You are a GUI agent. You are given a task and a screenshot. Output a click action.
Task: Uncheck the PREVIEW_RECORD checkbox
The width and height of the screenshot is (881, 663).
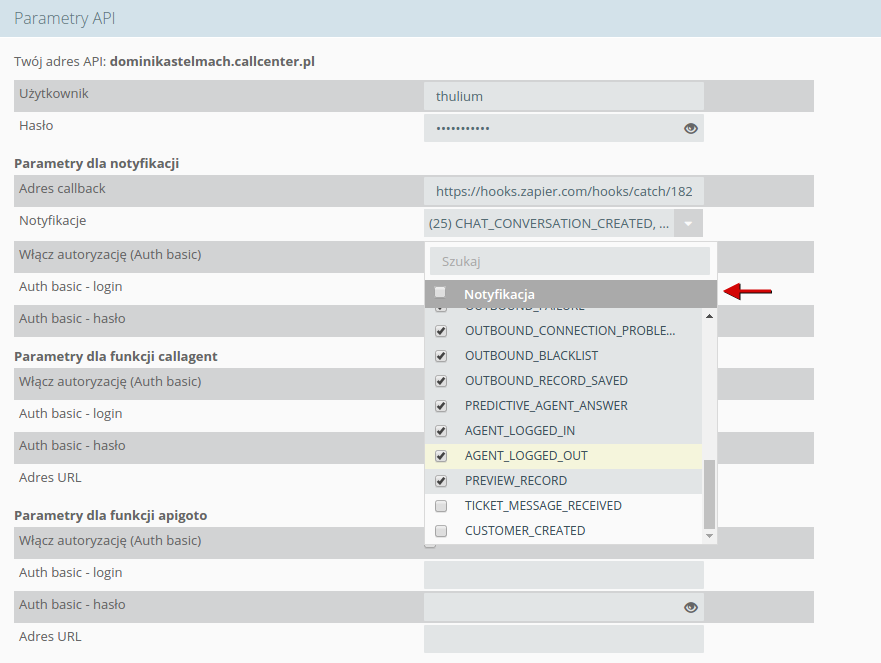pyautogui.click(x=441, y=481)
